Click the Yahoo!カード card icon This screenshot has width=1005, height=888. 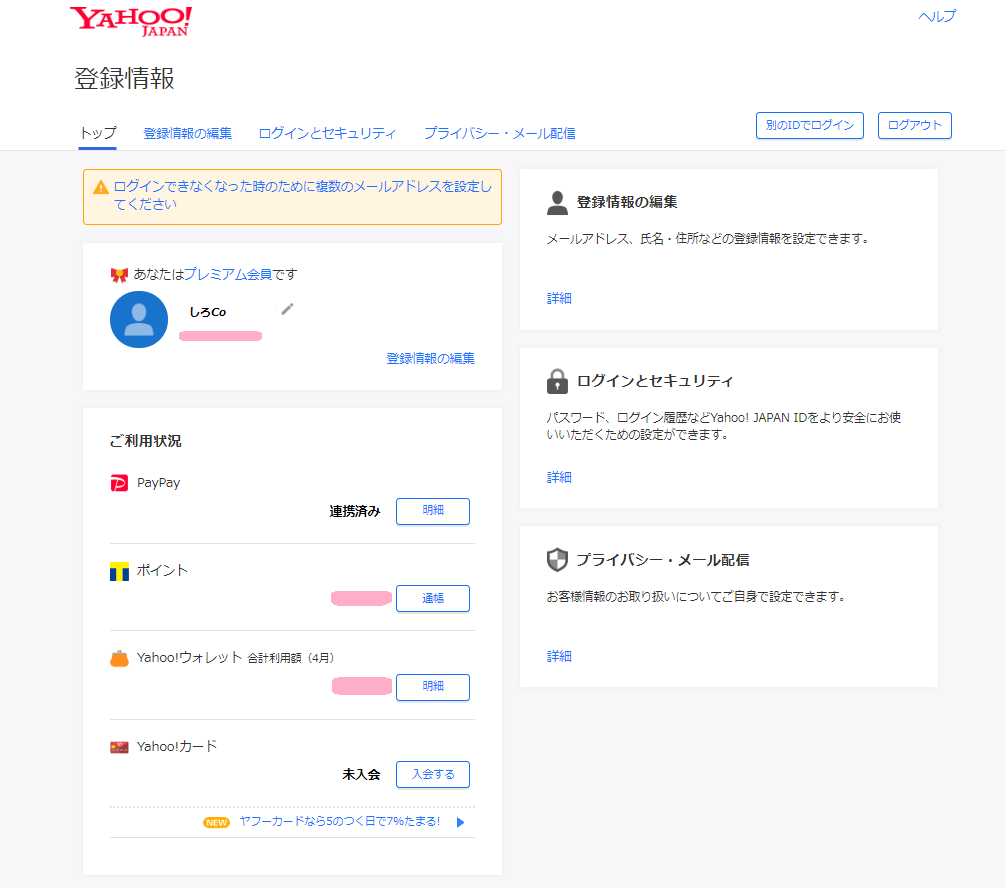click(120, 746)
